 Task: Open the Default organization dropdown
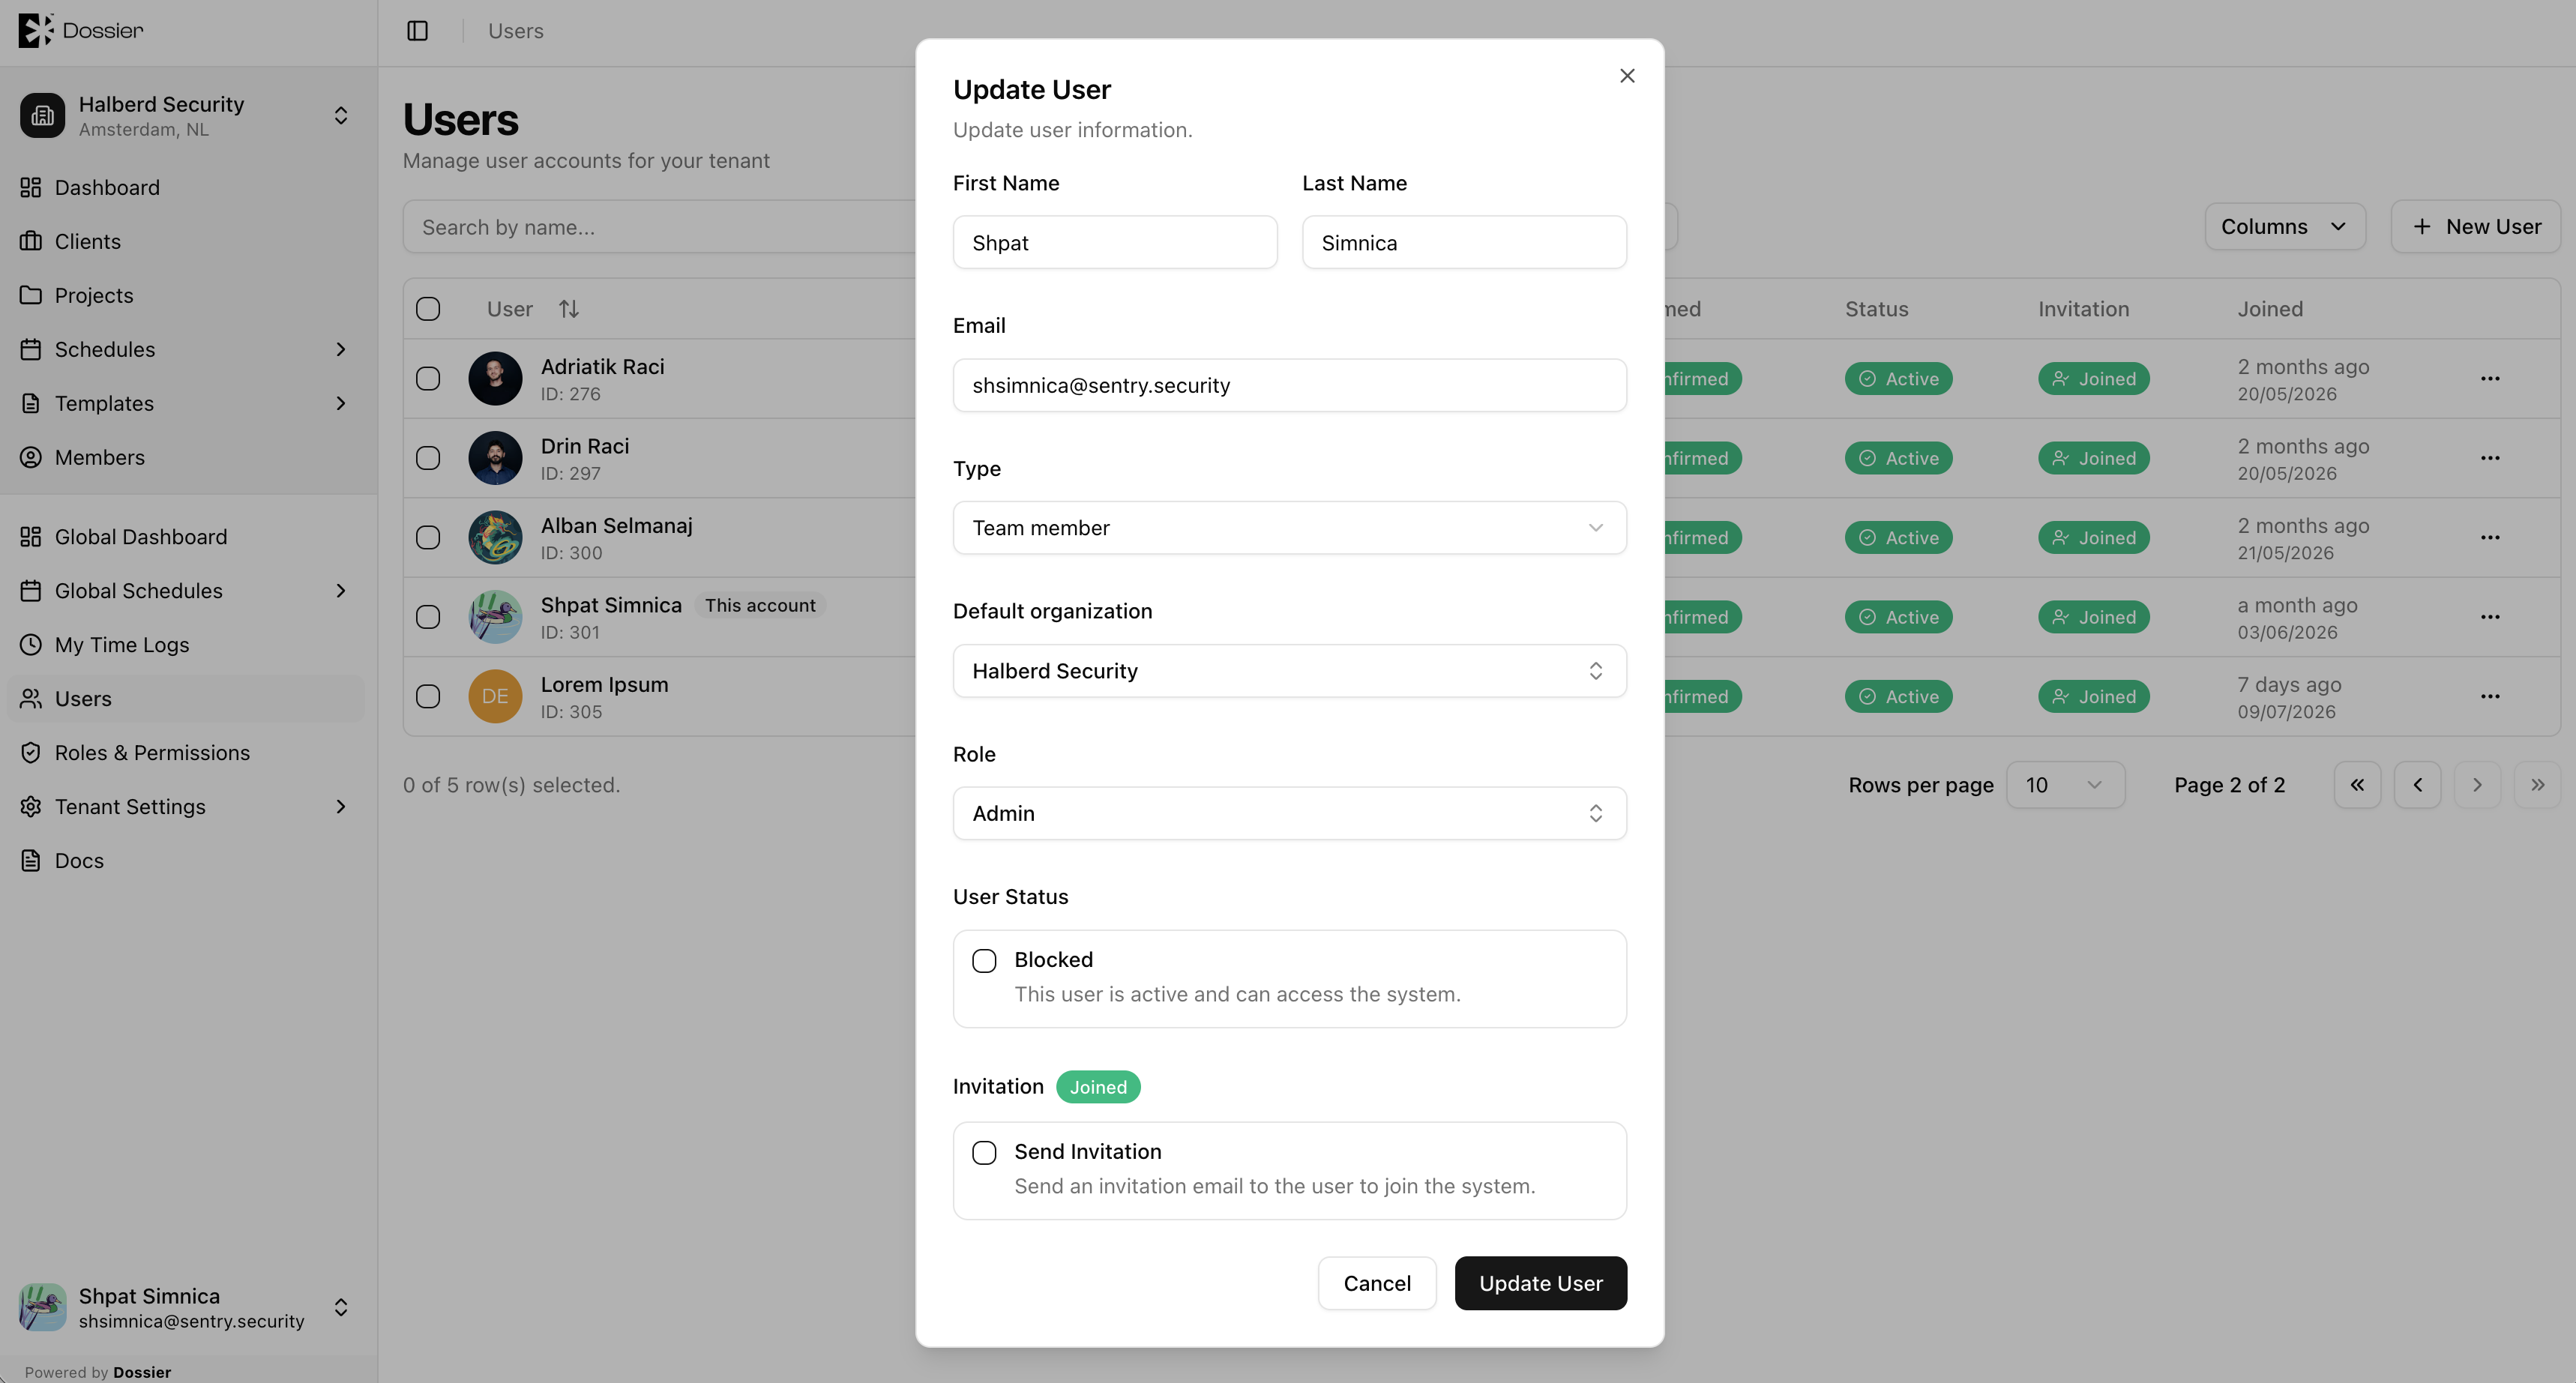(x=1289, y=671)
